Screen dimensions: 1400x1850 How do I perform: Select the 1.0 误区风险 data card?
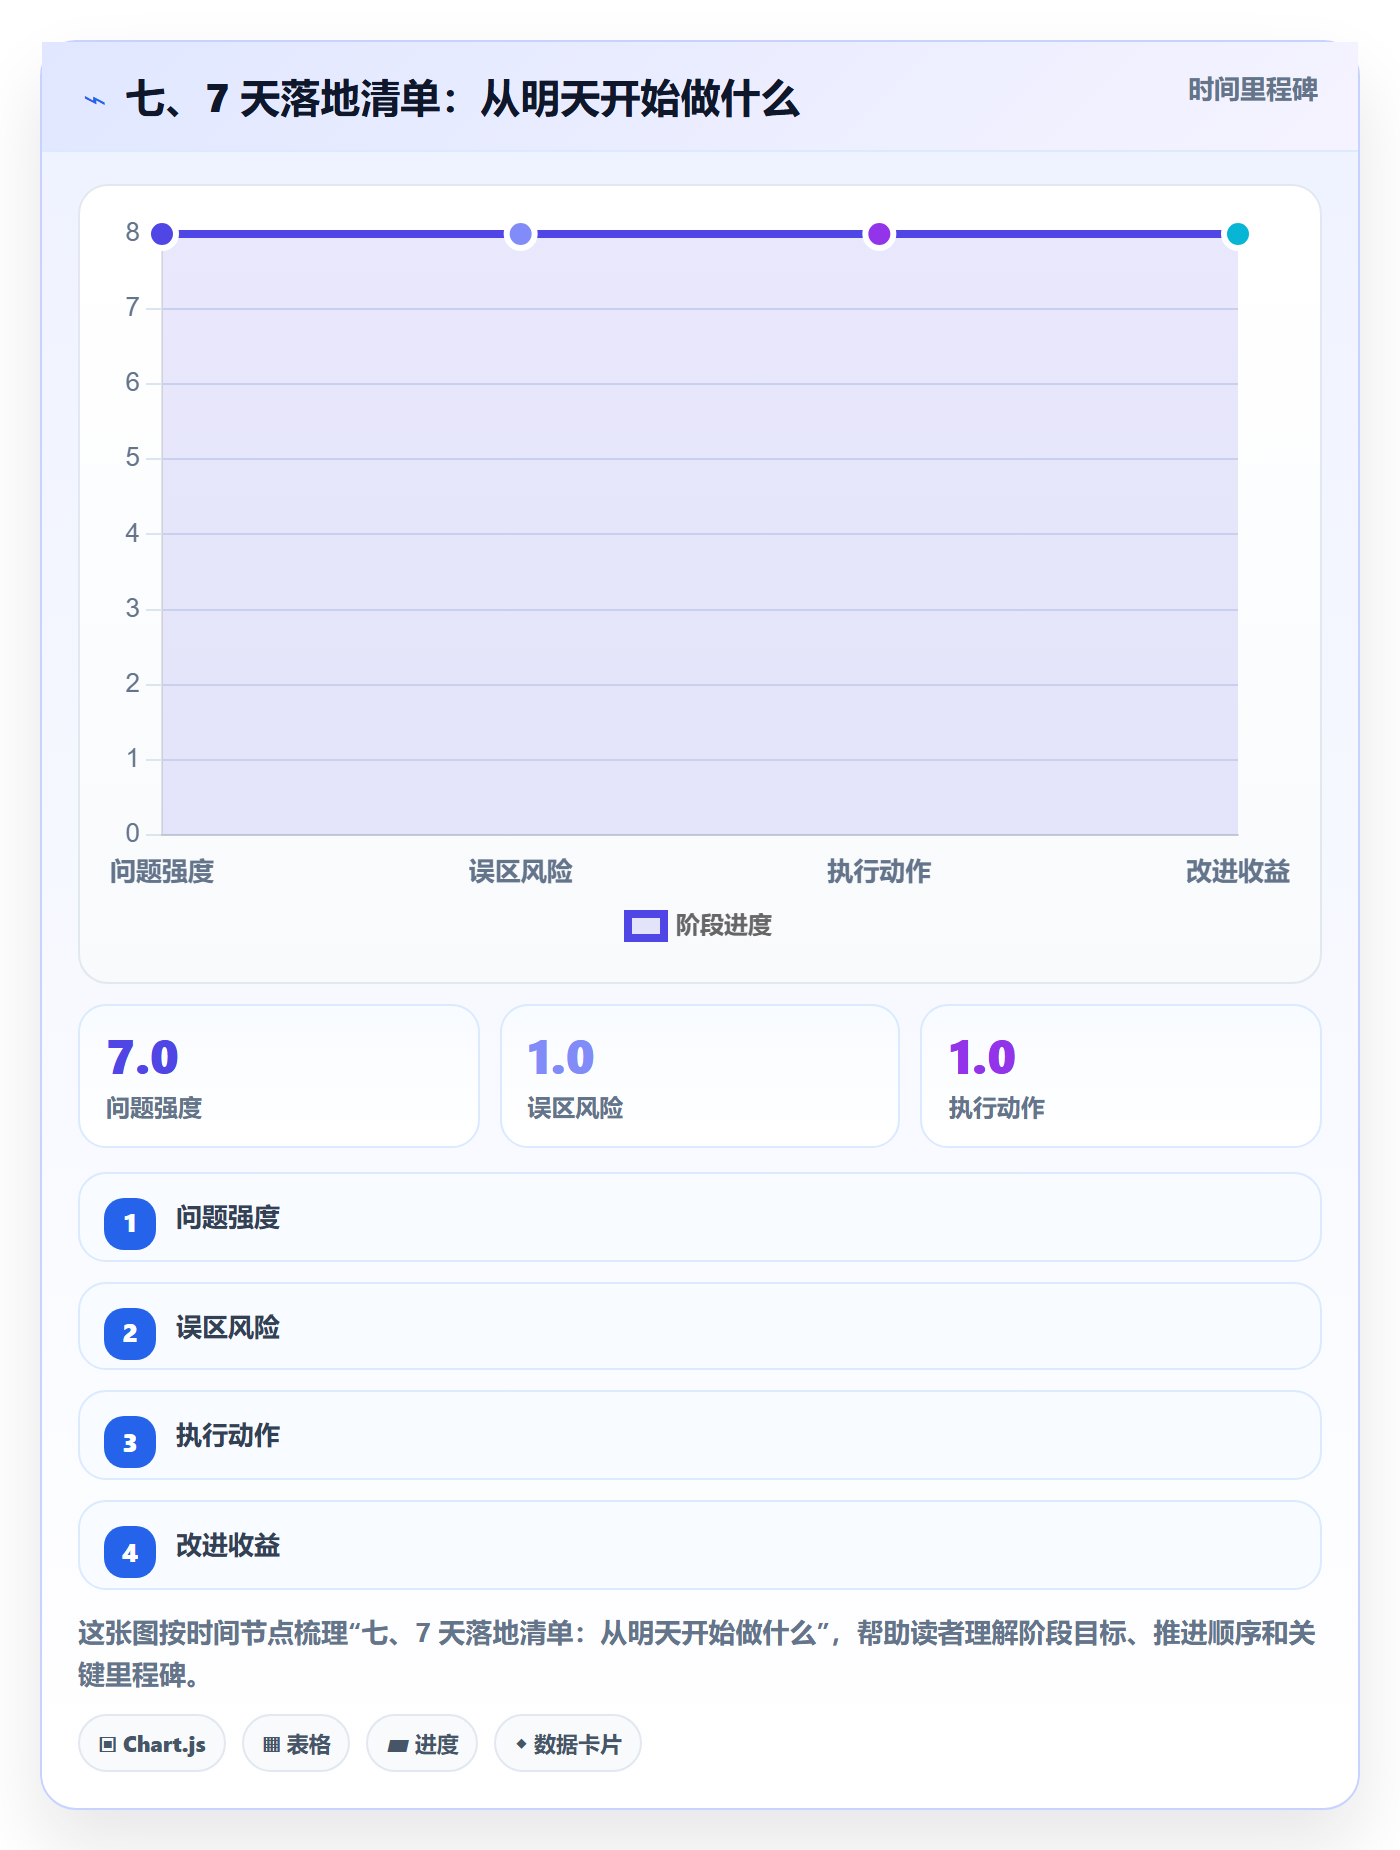pos(700,1076)
